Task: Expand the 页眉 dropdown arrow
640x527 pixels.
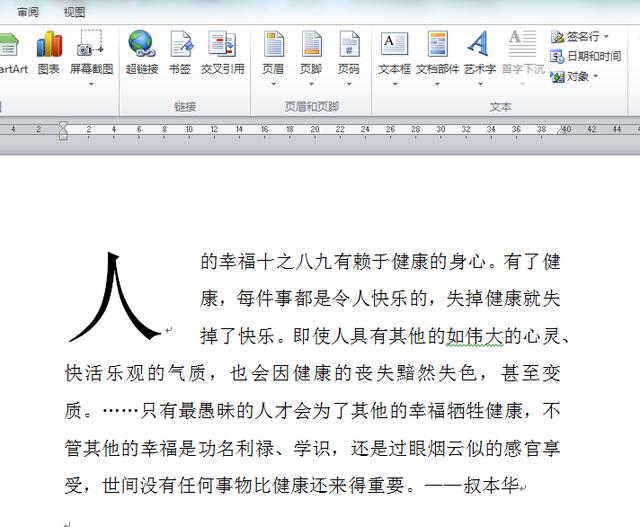Action: tap(273, 84)
